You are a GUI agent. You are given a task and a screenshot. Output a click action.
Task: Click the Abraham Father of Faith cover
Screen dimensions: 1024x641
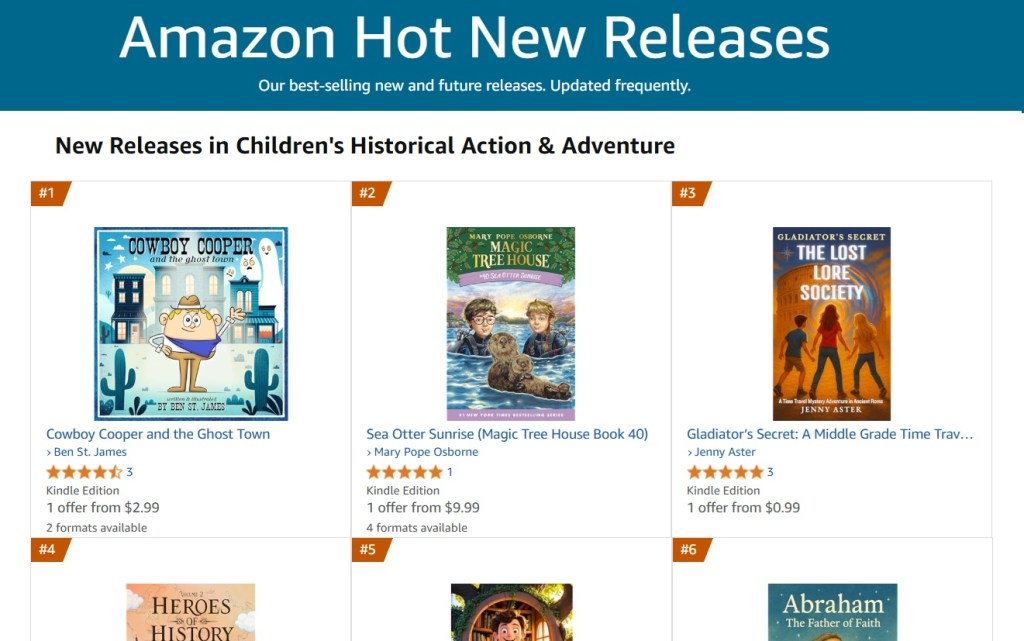pyautogui.click(x=832, y=612)
